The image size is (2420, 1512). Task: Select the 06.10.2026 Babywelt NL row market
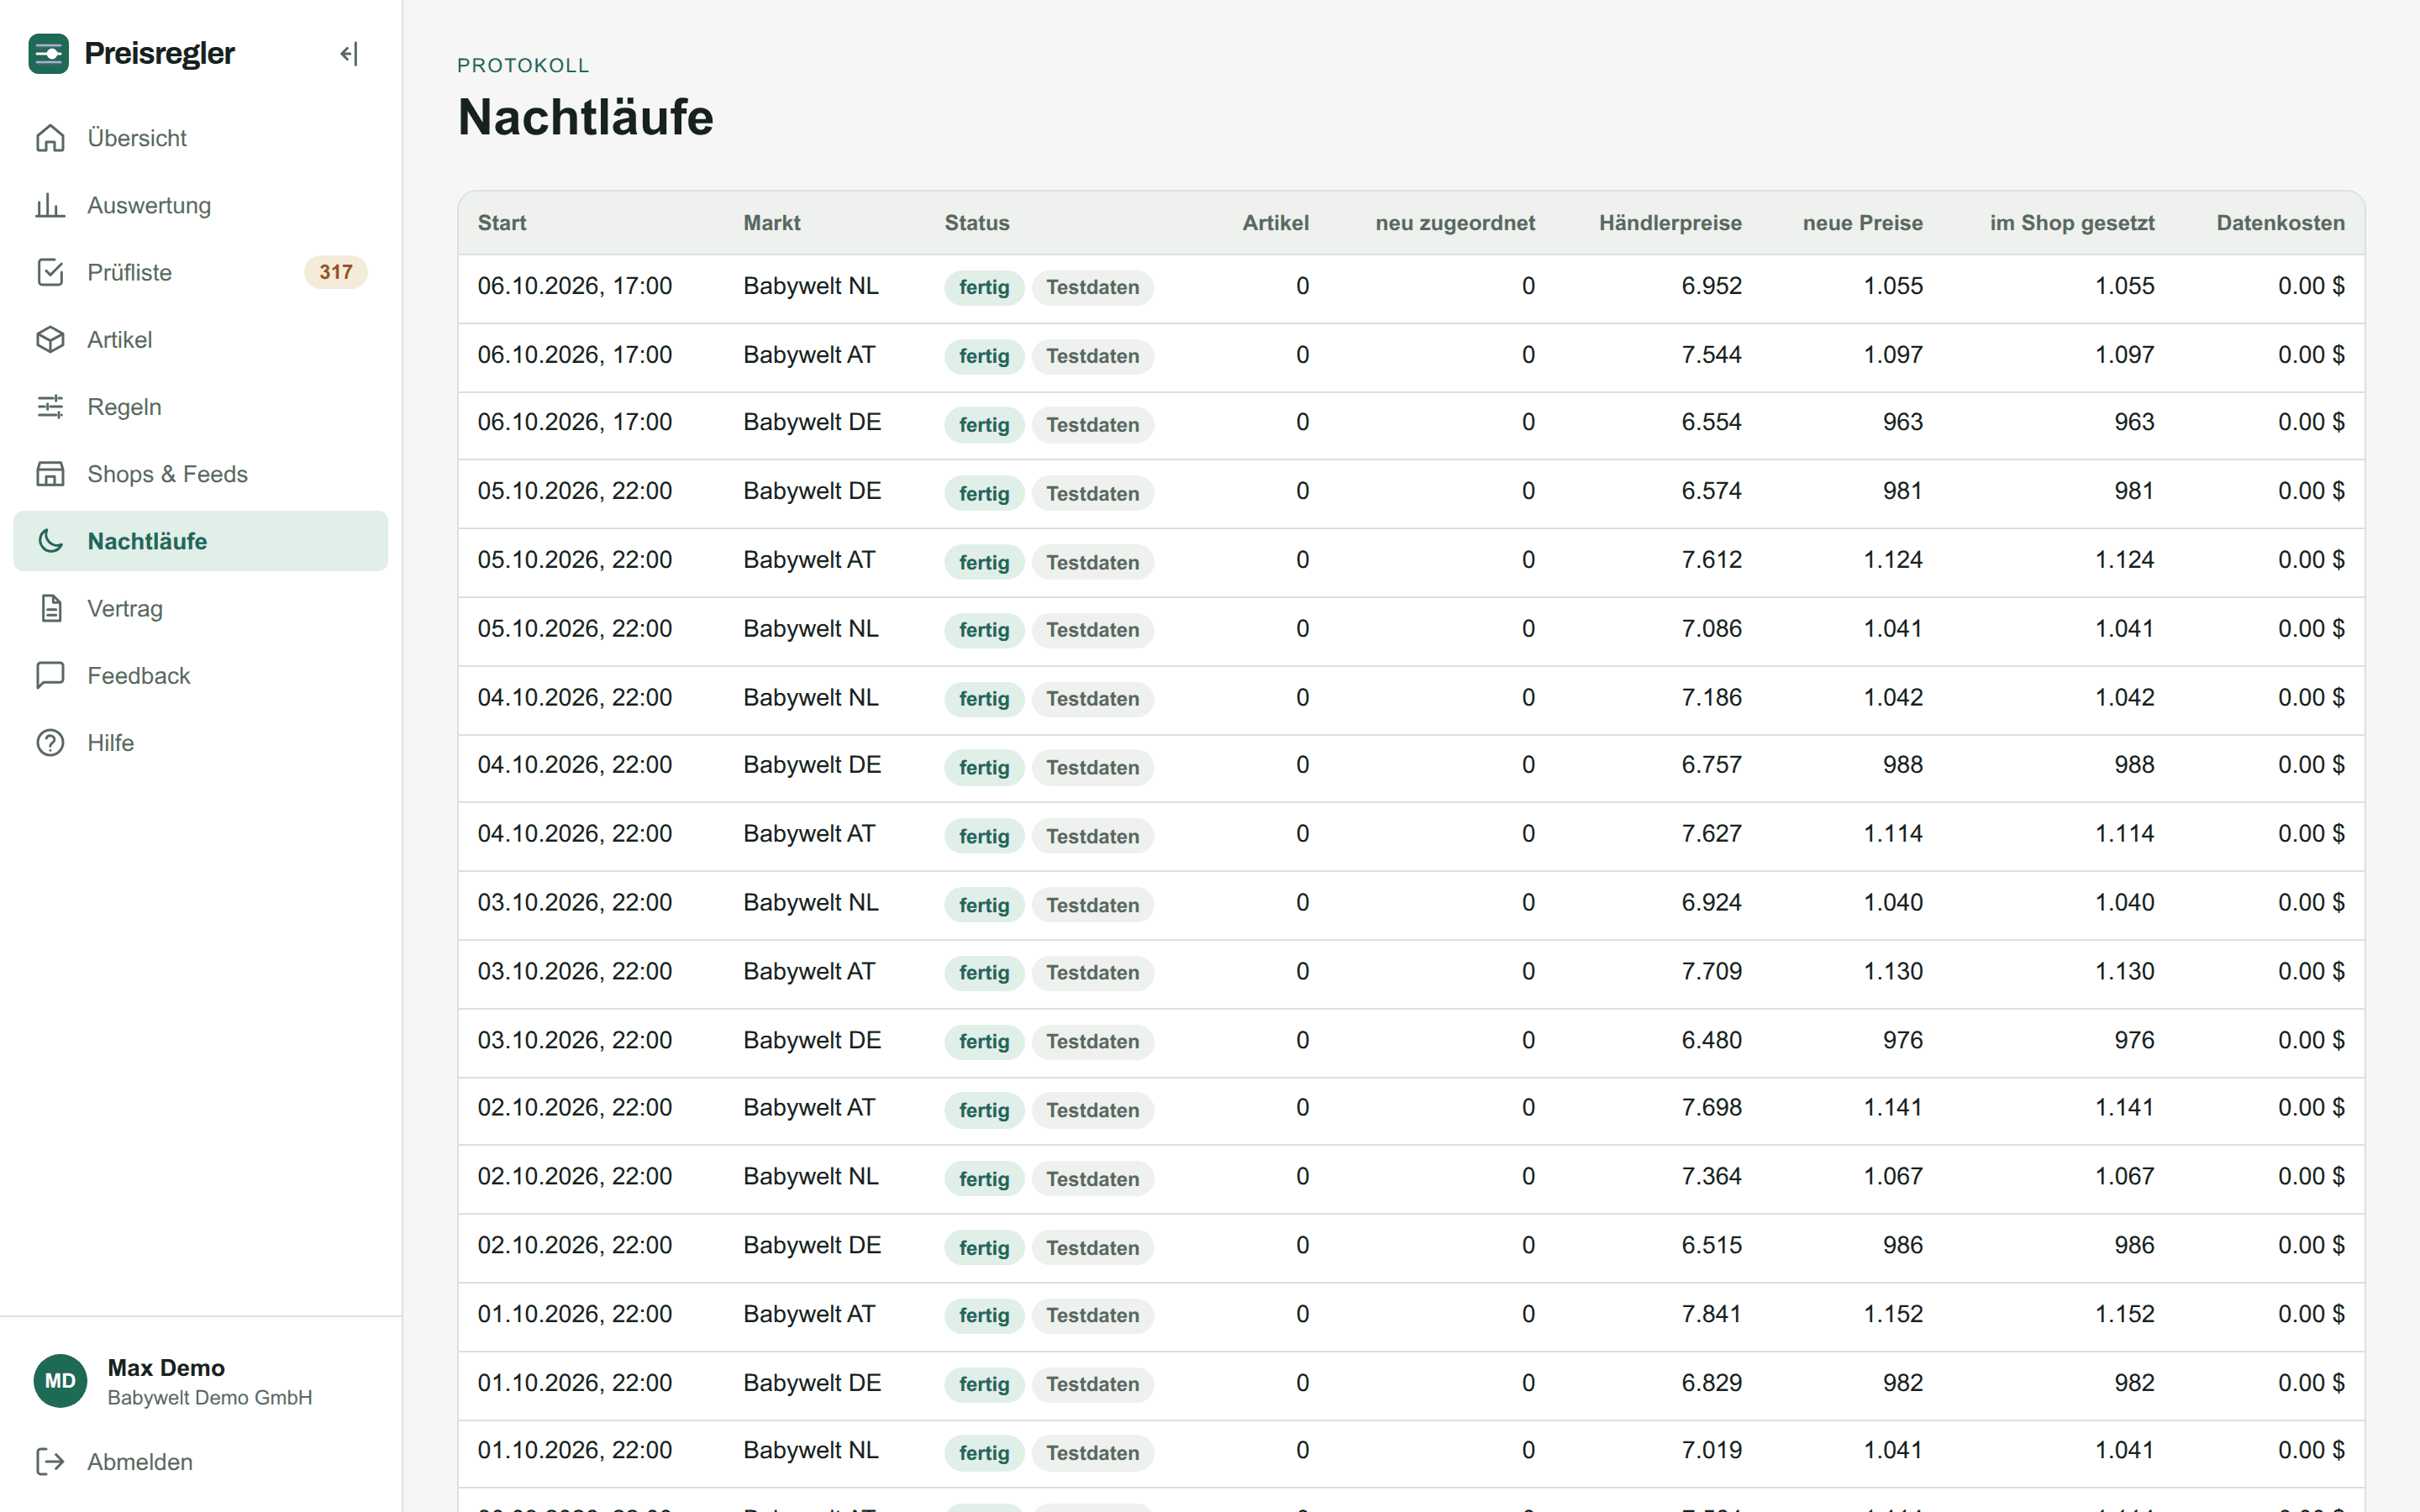(x=811, y=286)
